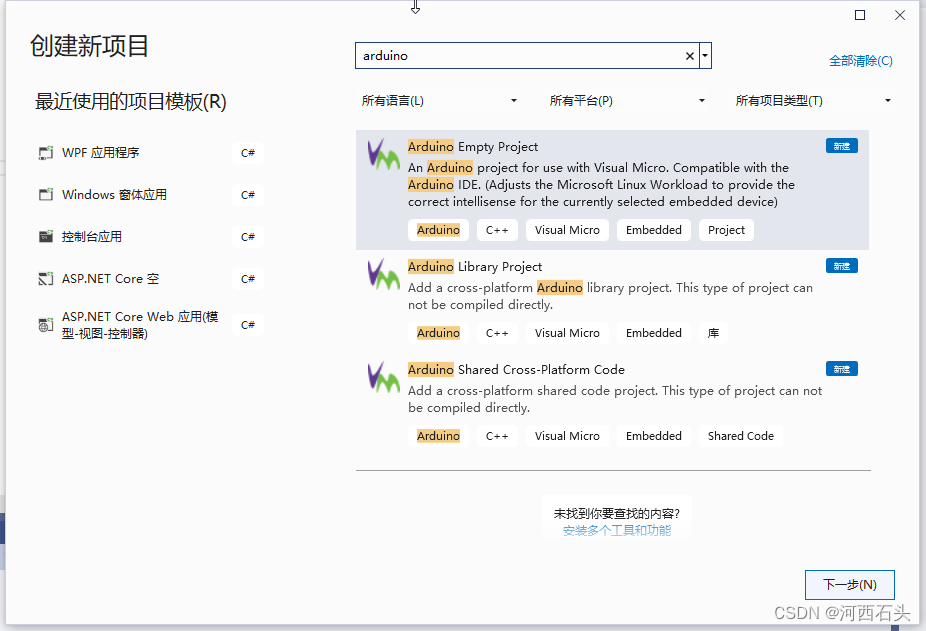Click the Windows 窗体应用 template icon
Image resolution: width=926 pixels, height=631 pixels.
point(46,194)
